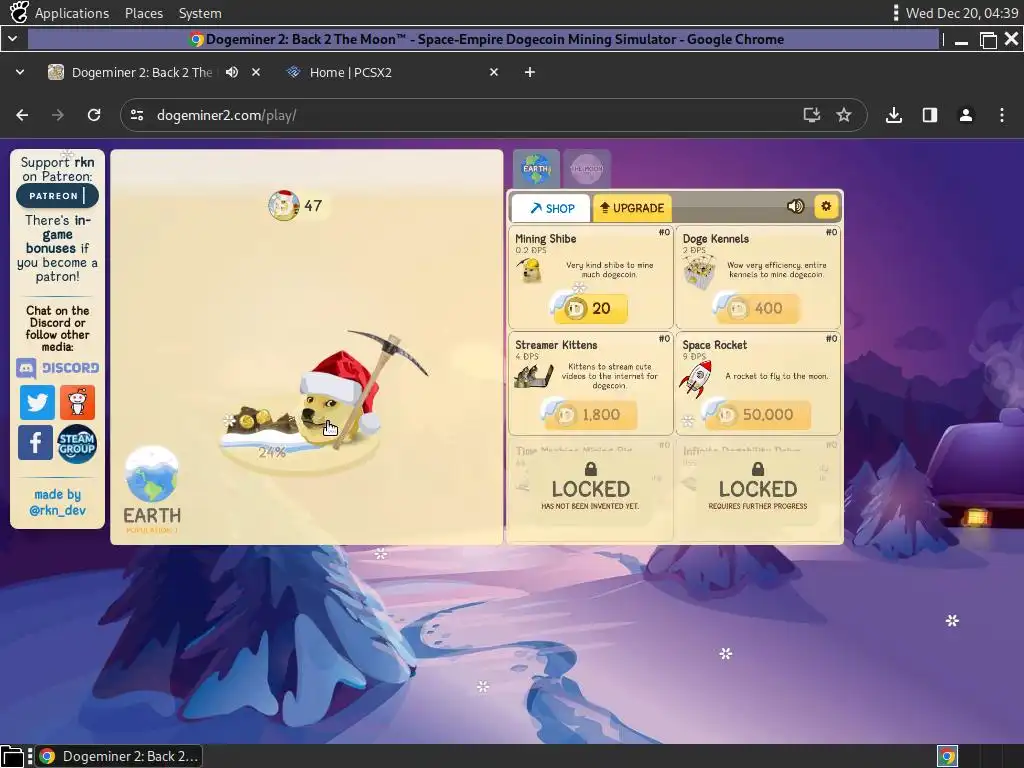Click the Doge Kennels item icon
Image resolution: width=1024 pixels, height=768 pixels.
click(x=699, y=272)
